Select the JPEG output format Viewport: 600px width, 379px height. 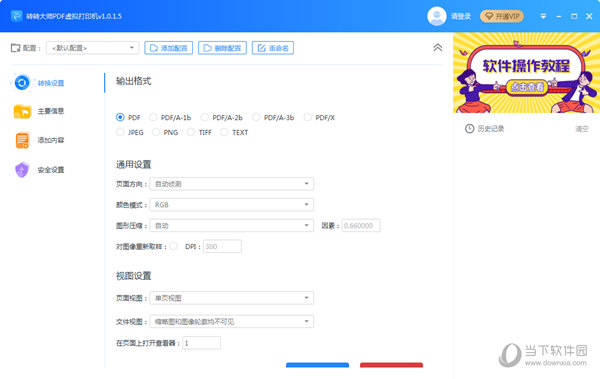(x=120, y=132)
